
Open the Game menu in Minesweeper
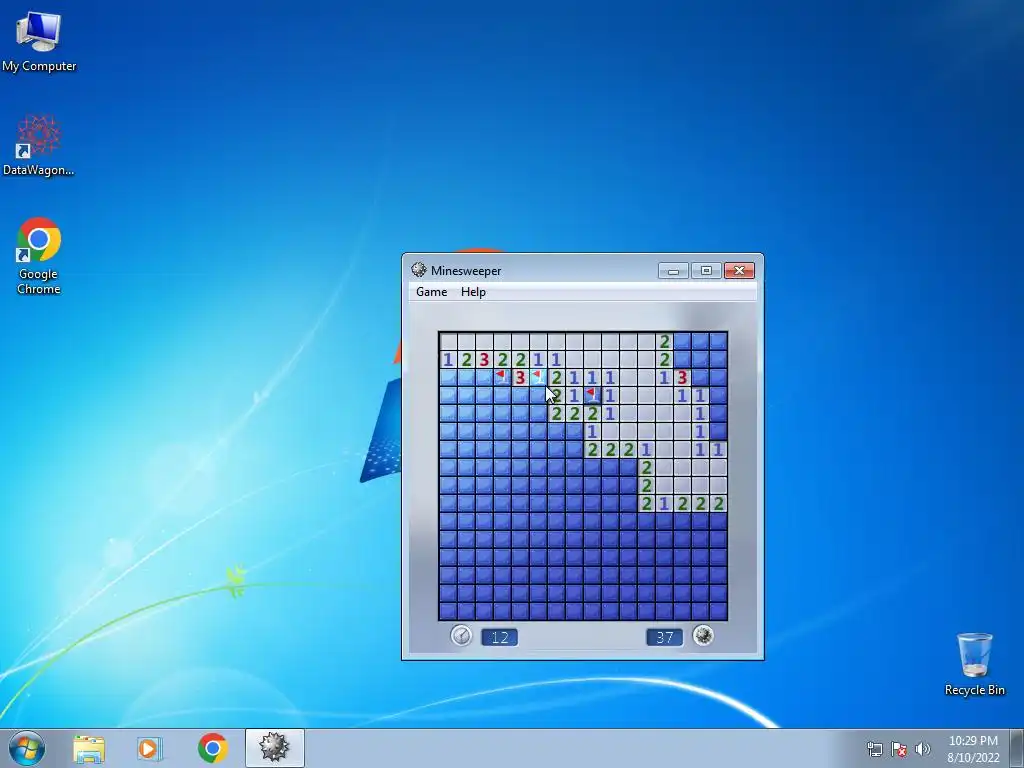click(432, 292)
